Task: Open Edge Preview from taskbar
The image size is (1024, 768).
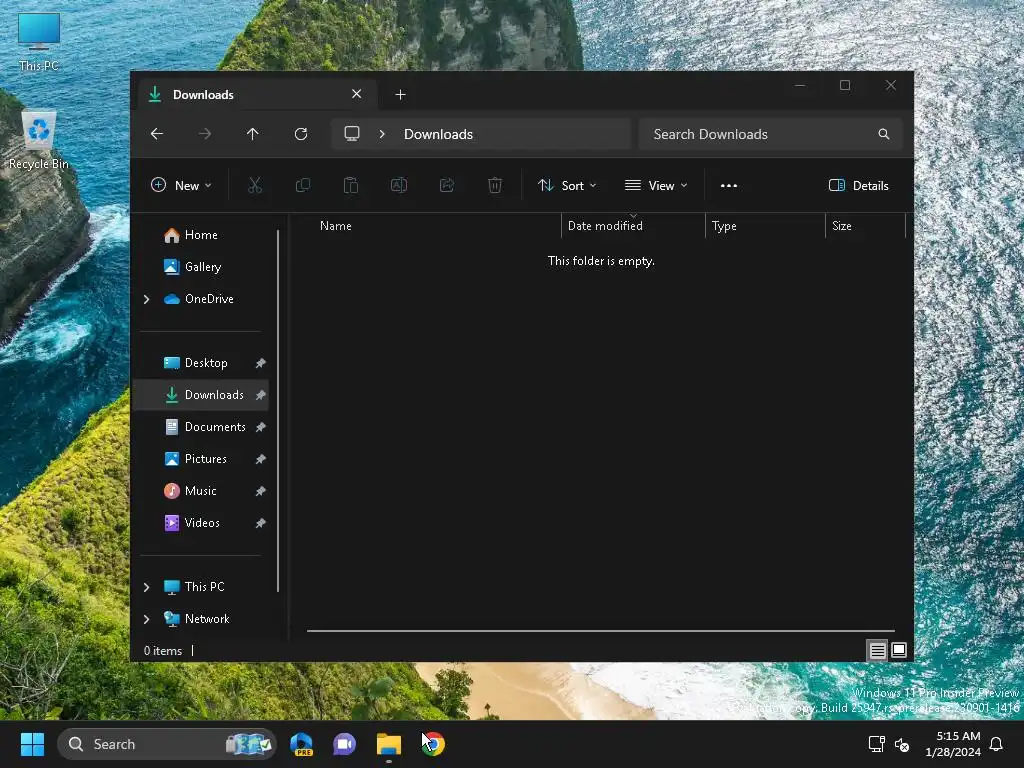Action: [301, 744]
